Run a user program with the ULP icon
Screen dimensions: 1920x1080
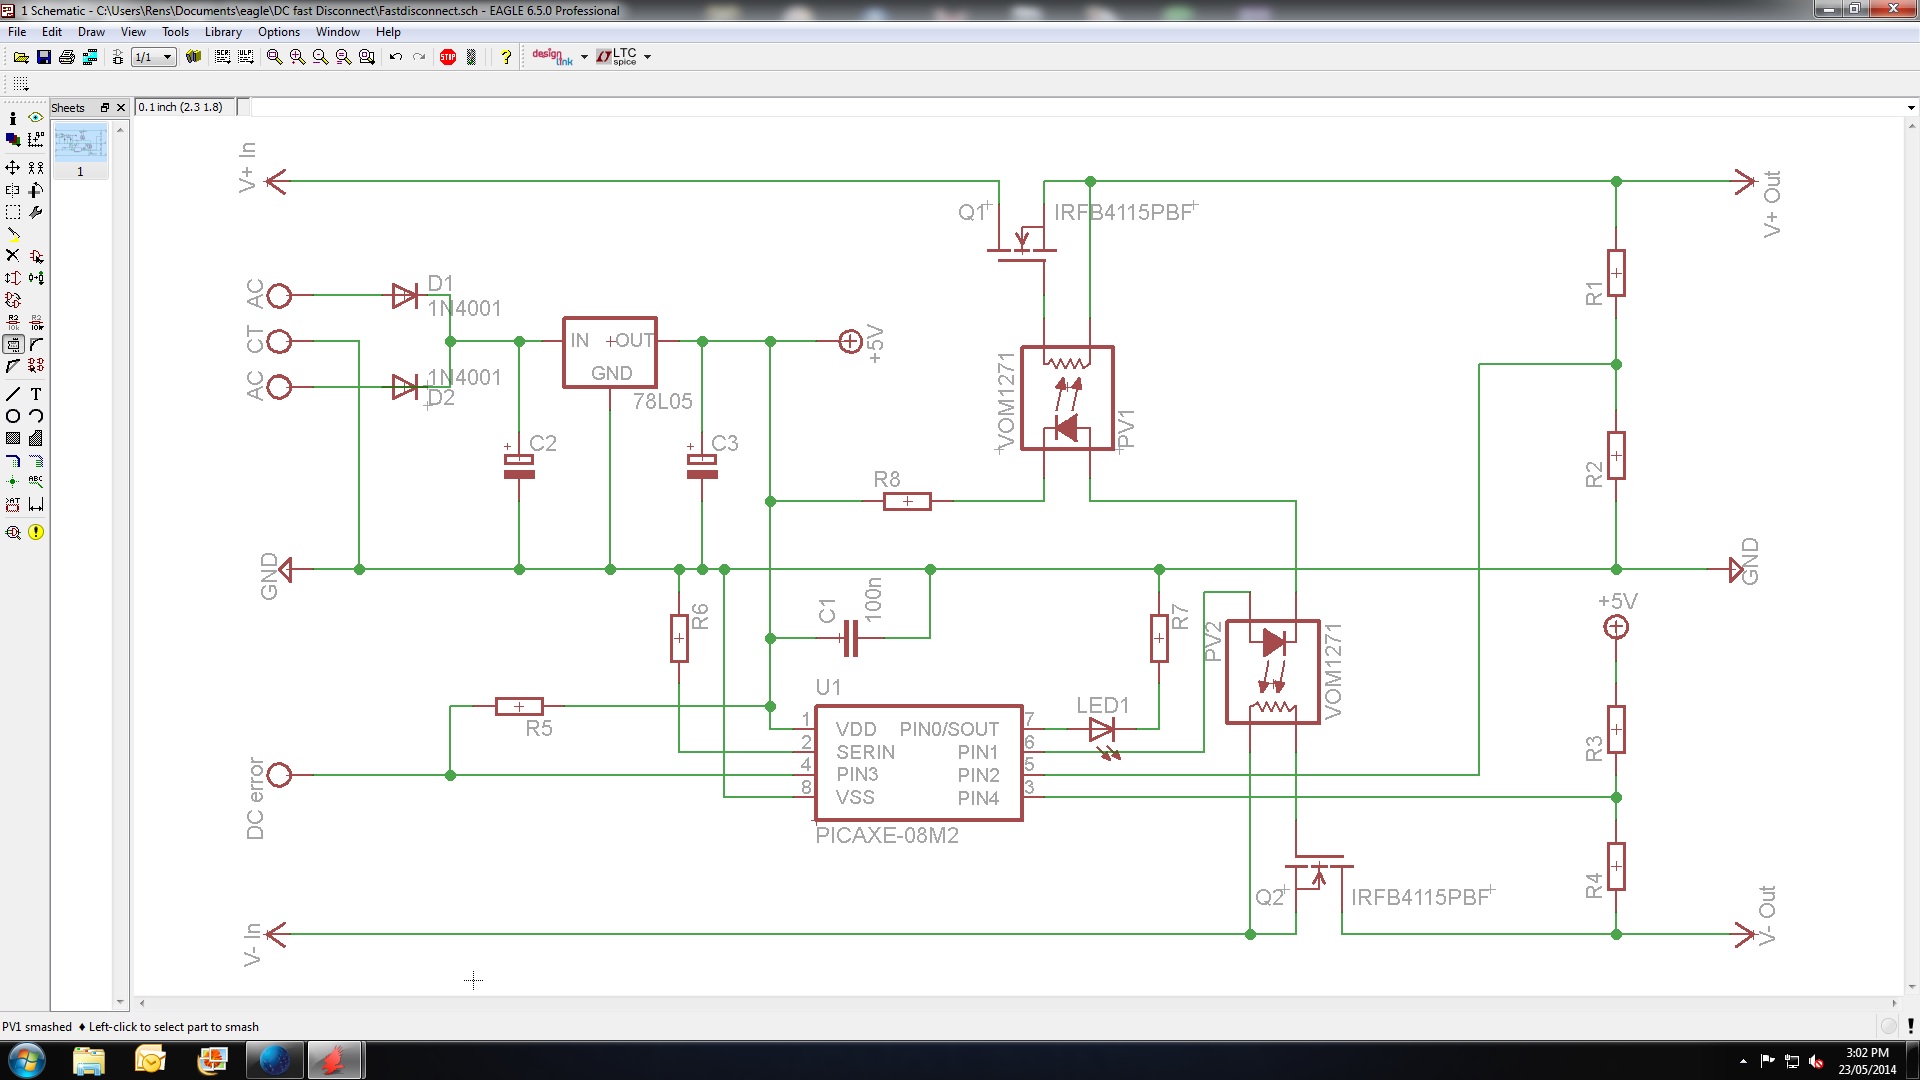[245, 57]
